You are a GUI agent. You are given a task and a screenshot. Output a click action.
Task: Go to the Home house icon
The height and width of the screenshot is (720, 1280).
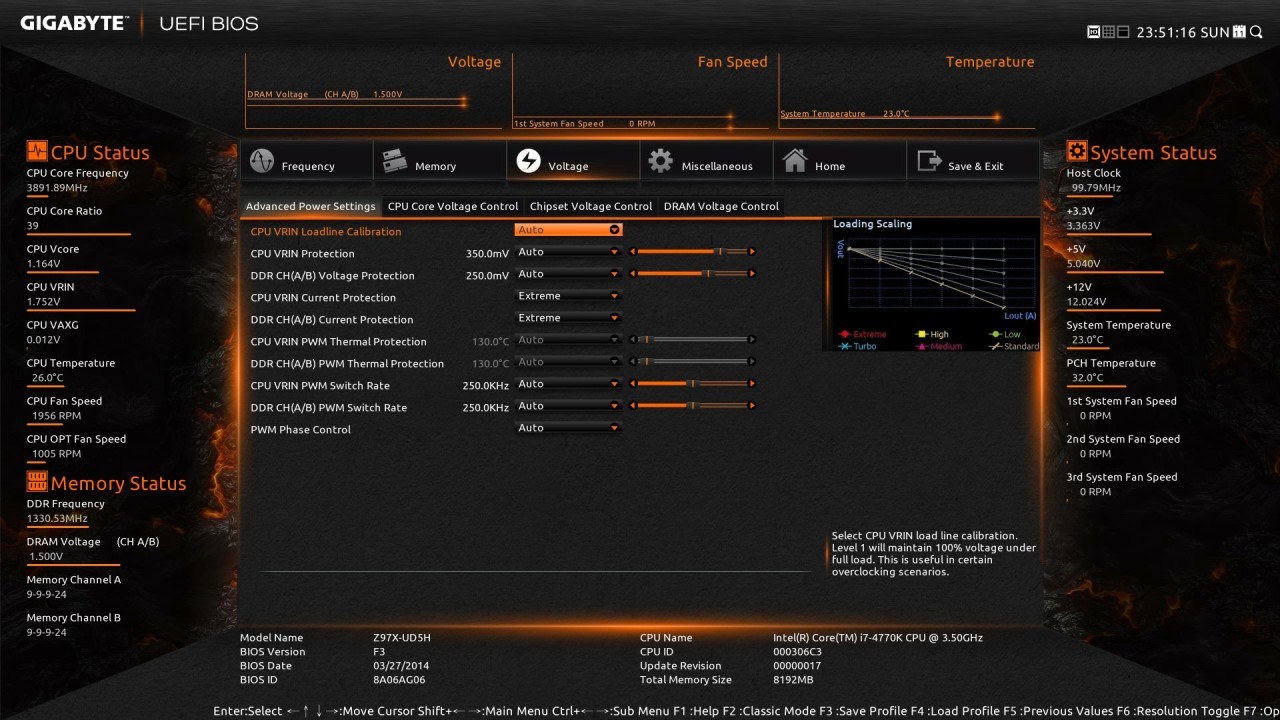(795, 161)
